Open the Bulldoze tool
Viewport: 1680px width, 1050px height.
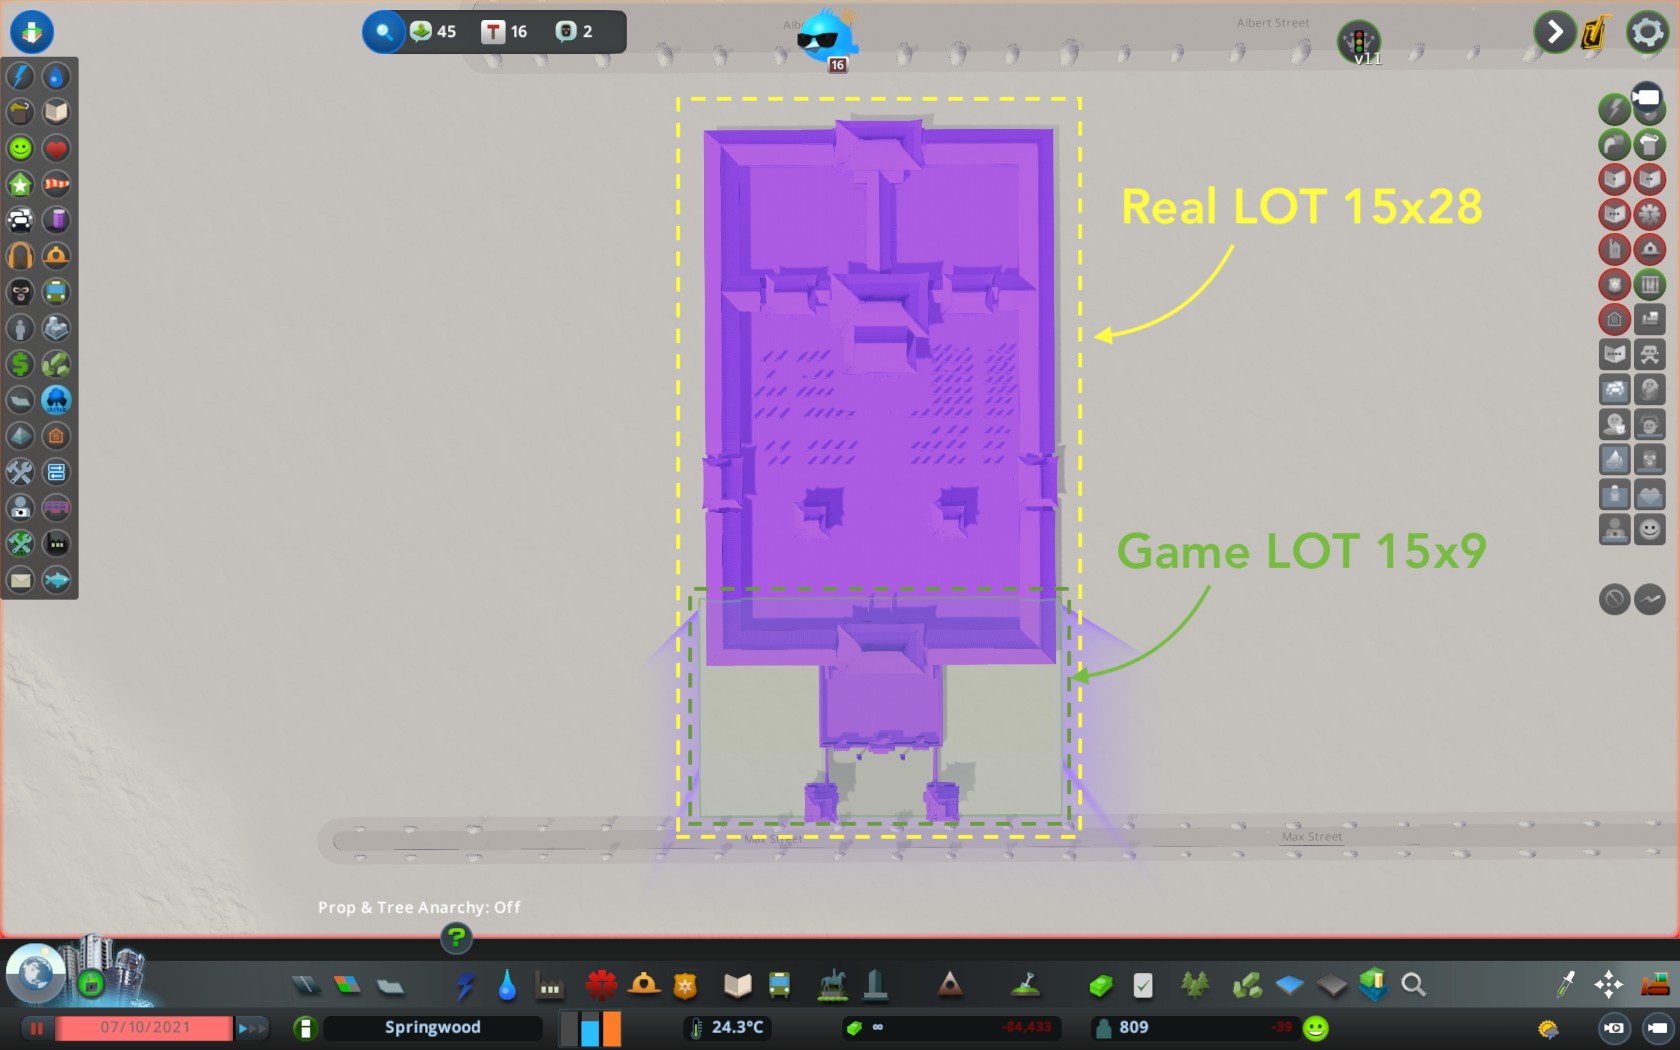click(1653, 986)
